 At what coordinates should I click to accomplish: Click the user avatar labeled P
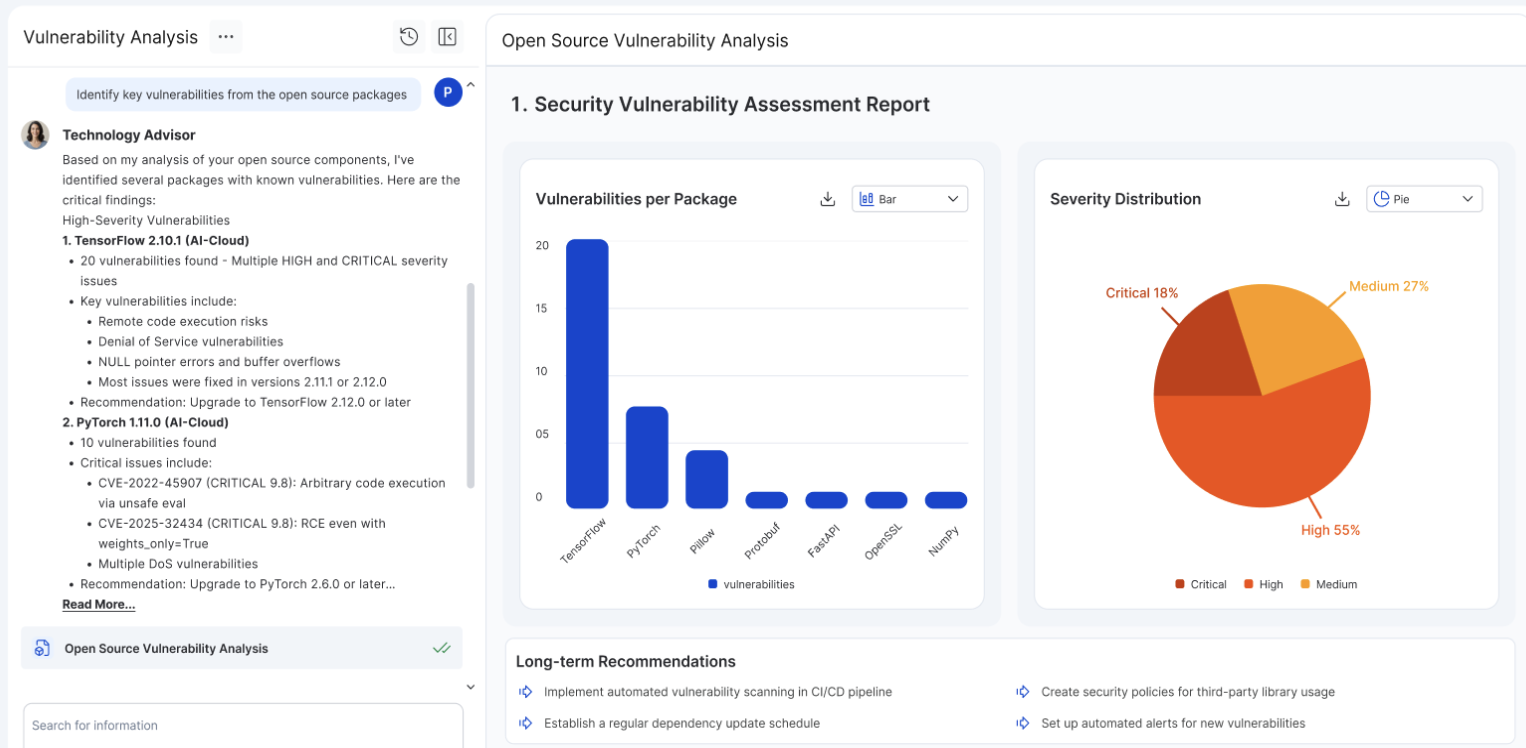point(448,93)
